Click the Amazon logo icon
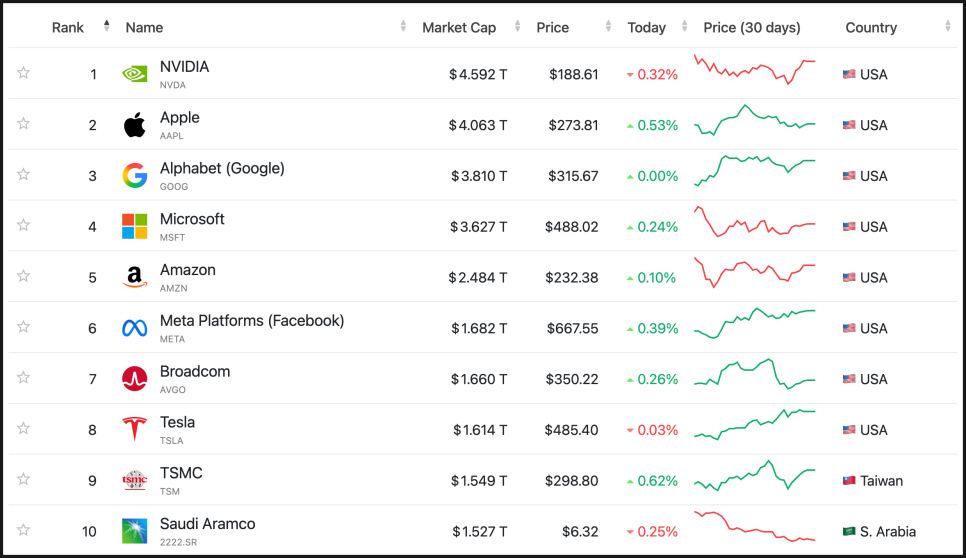The height and width of the screenshot is (558, 966). [135, 277]
